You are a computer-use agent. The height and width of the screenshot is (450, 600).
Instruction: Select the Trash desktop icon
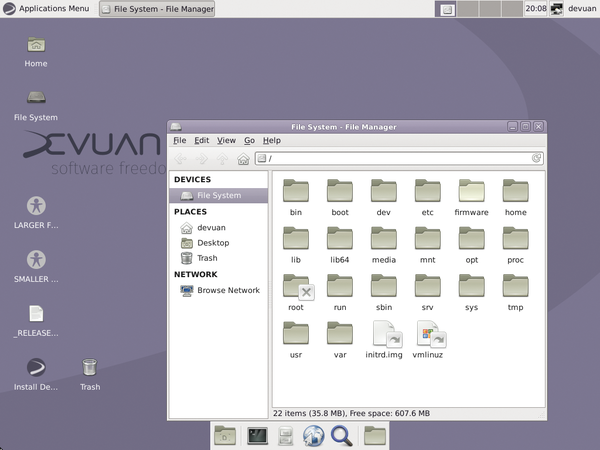point(90,375)
